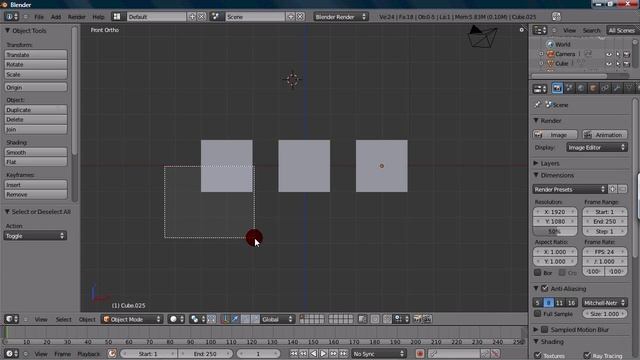Click the 50% resolution slider
Image resolution: width=640 pixels, height=360 pixels.
pos(555,231)
